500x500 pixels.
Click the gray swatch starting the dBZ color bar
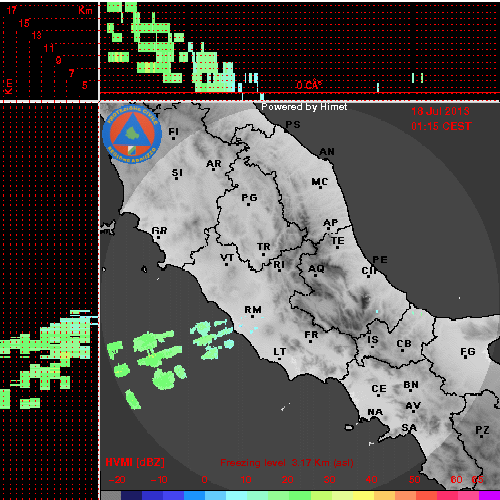pos(111,495)
